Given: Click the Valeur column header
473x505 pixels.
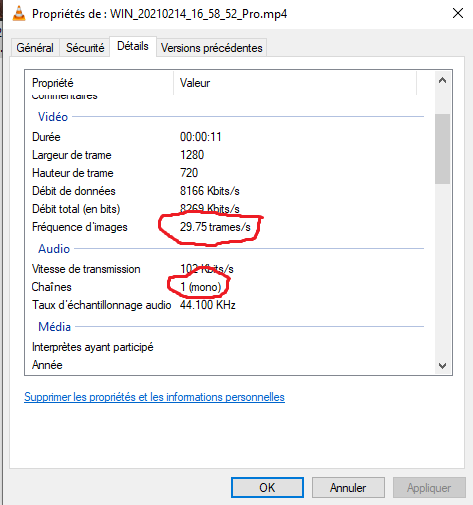Looking at the screenshot, I should 295,83.
